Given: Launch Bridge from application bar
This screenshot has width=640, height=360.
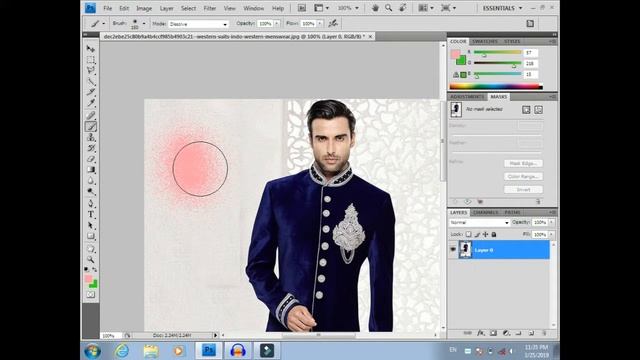Looking at the screenshot, I should pyautogui.click(x=302, y=8).
